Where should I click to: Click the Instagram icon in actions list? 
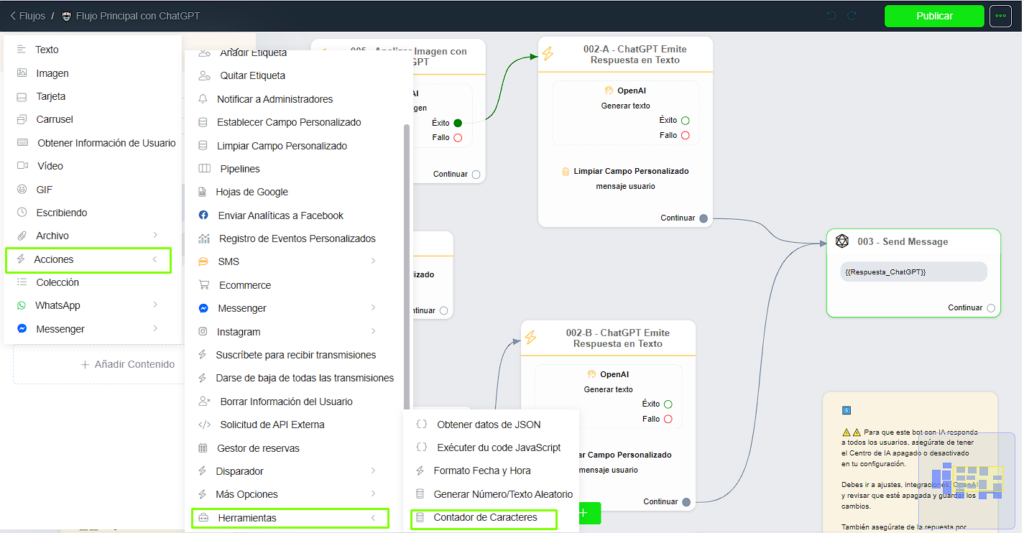[204, 332]
